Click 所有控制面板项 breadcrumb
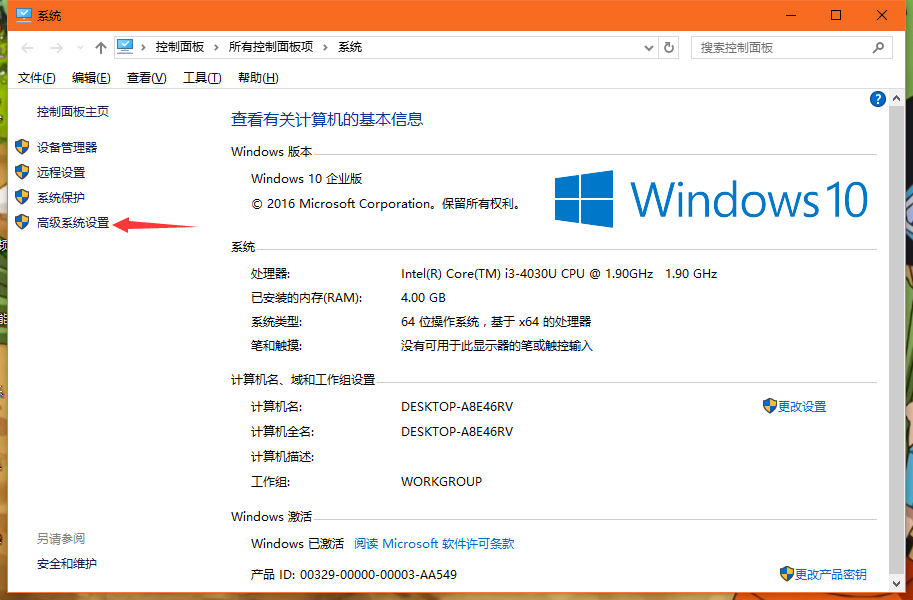 (271, 47)
